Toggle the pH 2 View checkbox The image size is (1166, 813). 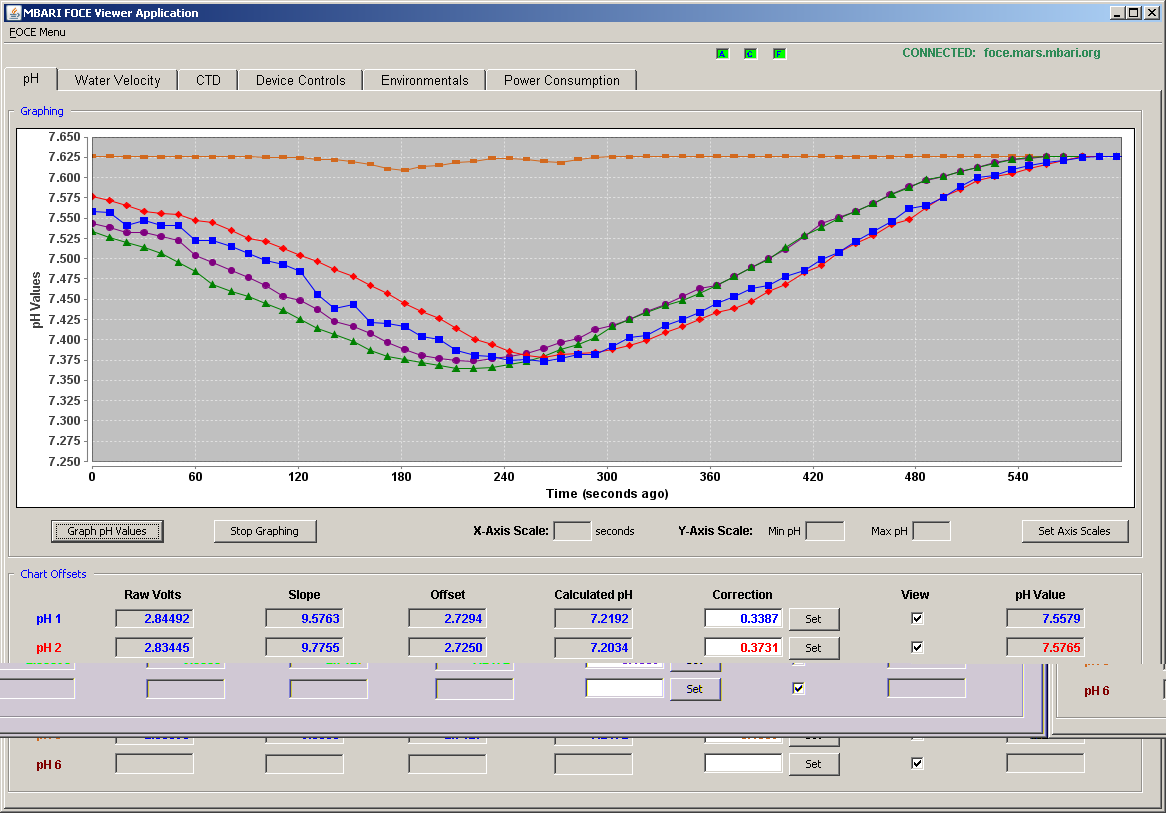point(917,647)
